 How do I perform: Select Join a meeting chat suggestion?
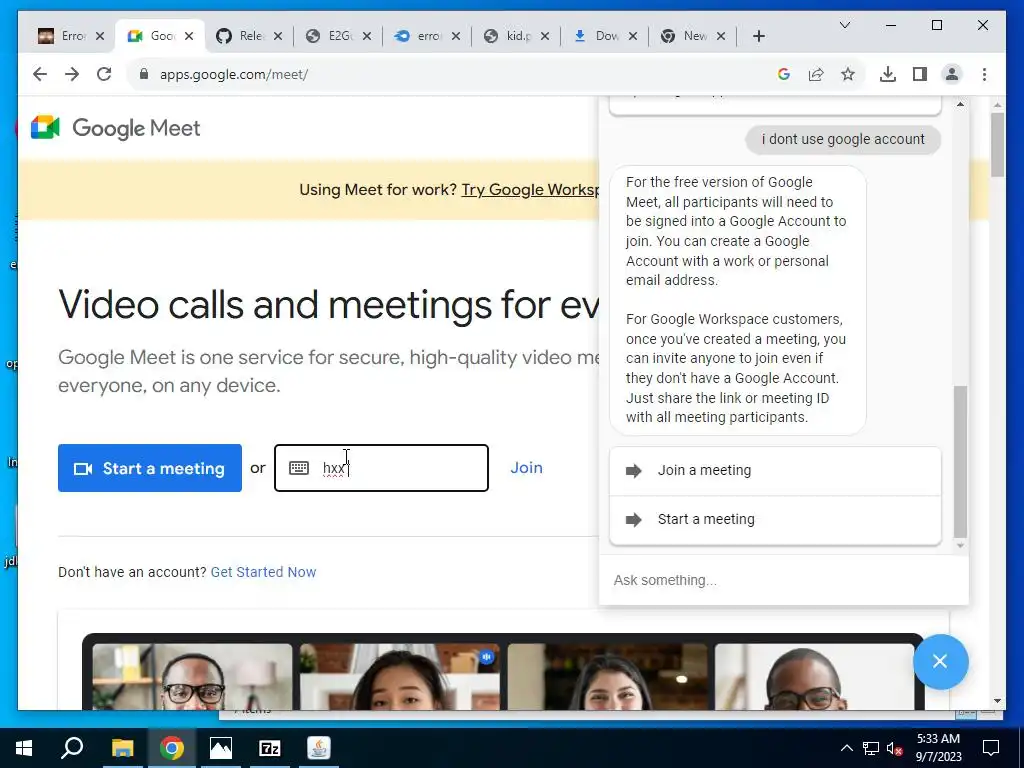(775, 471)
